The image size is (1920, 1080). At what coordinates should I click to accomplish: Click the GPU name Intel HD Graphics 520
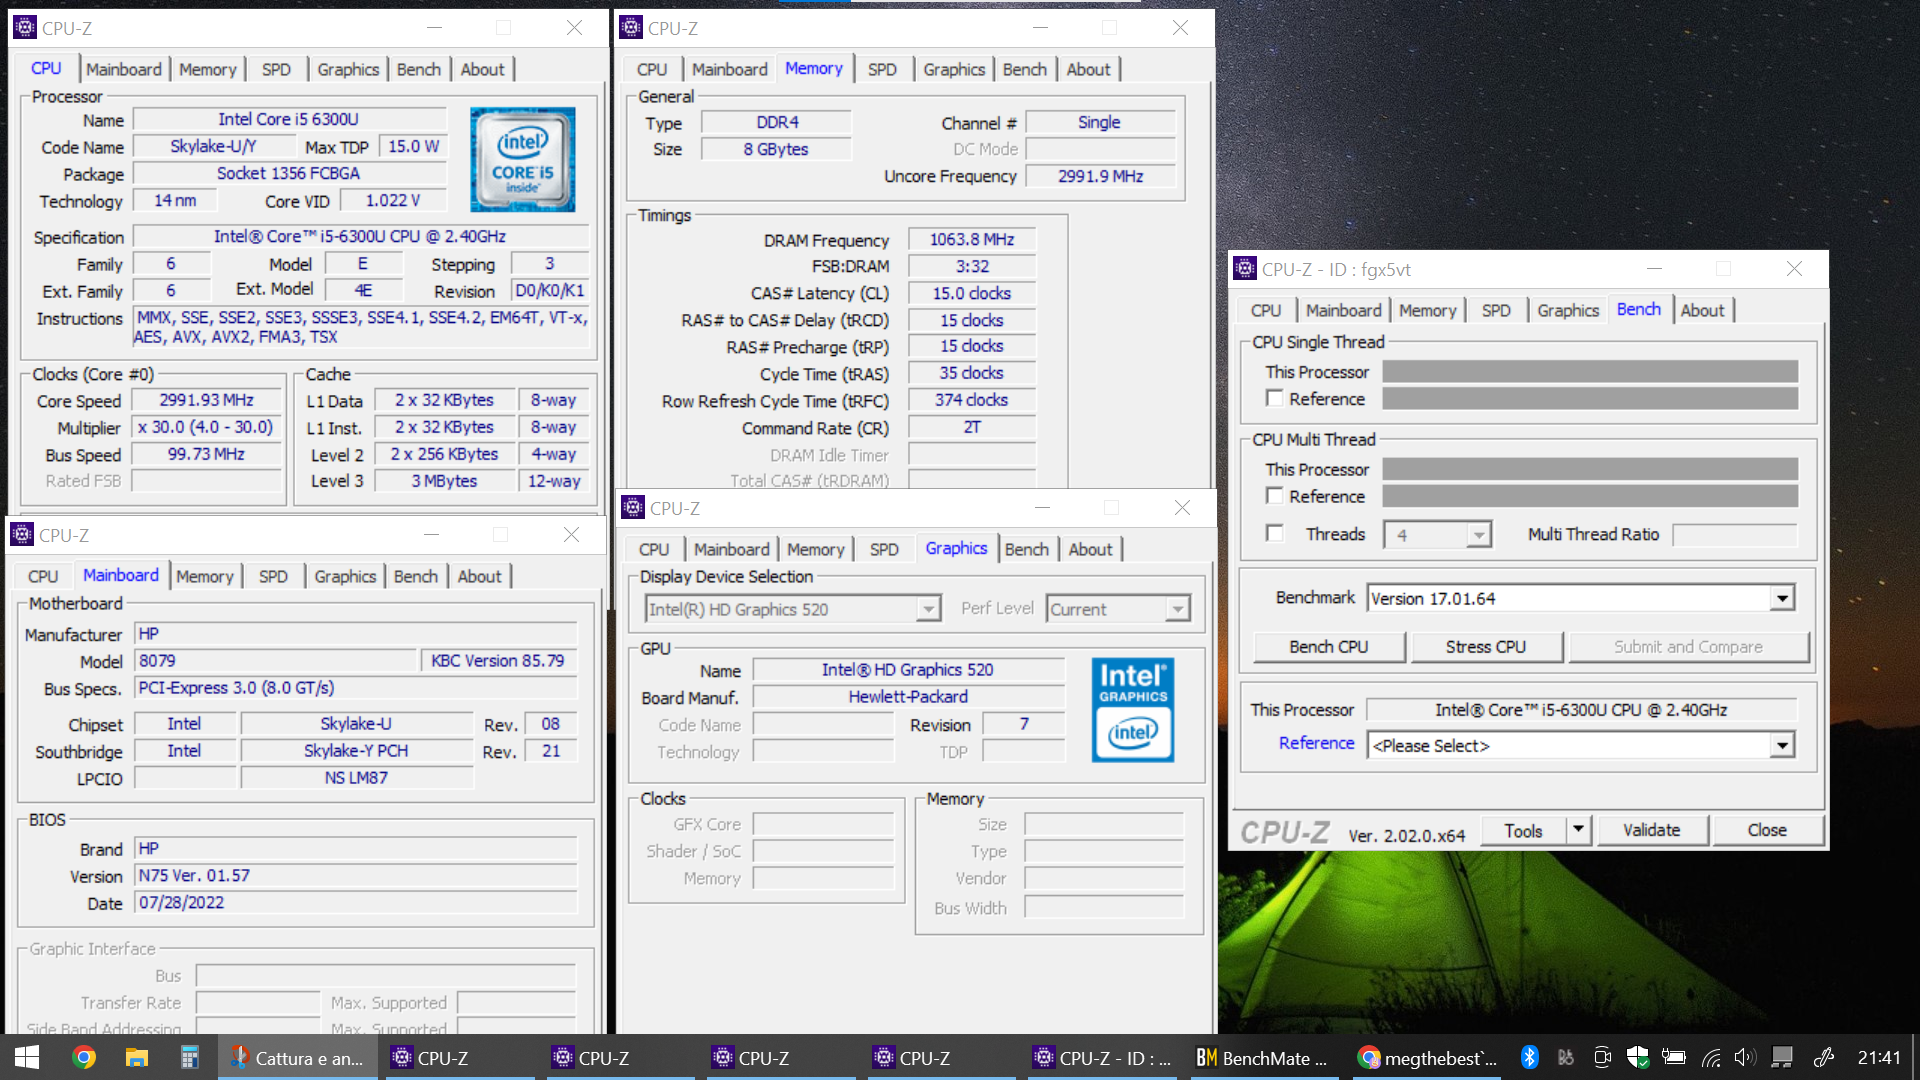point(908,670)
